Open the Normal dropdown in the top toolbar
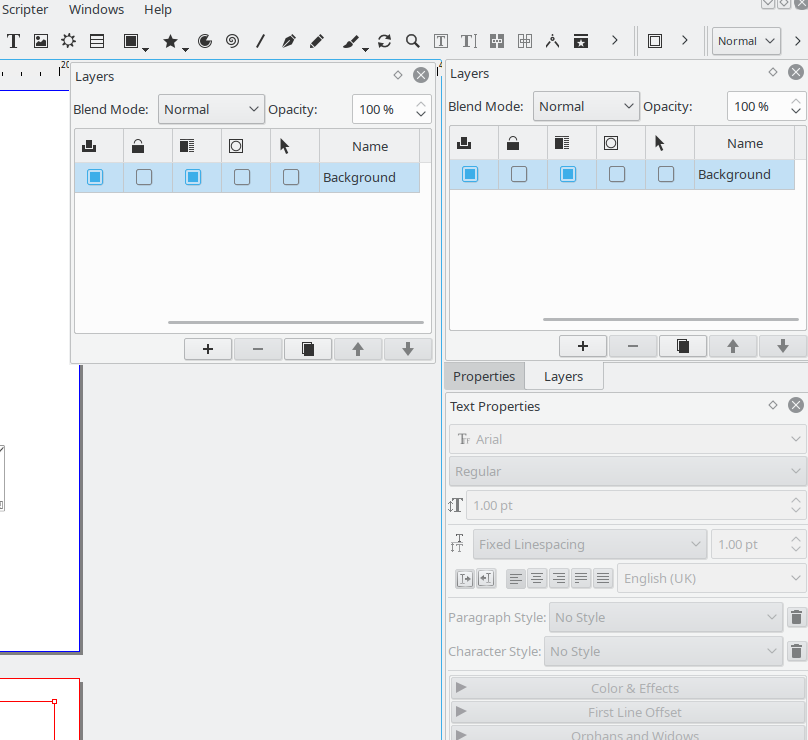 pyautogui.click(x=746, y=41)
